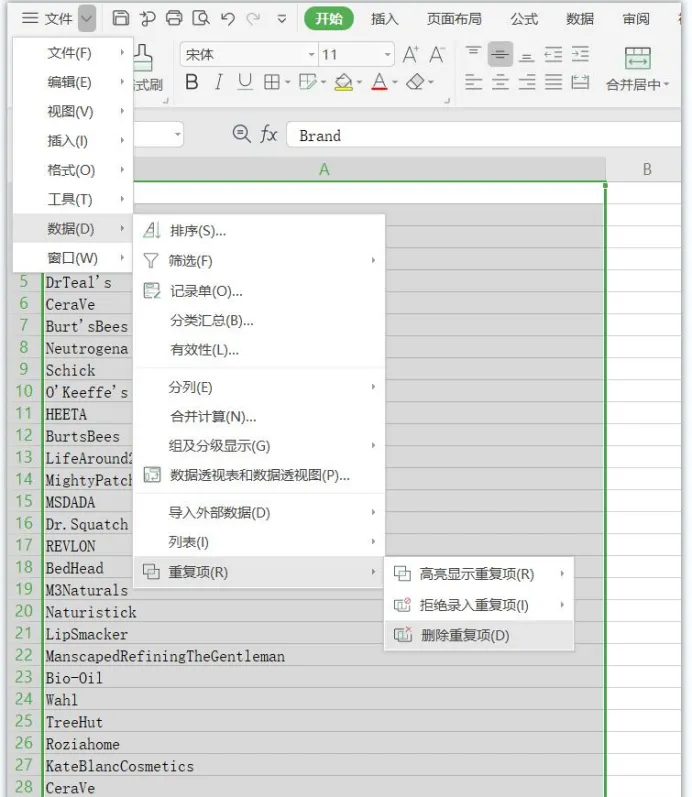Screen dimensions: 692x797
Task: Switch to the 数据 ribbon tab
Action: [x=580, y=19]
